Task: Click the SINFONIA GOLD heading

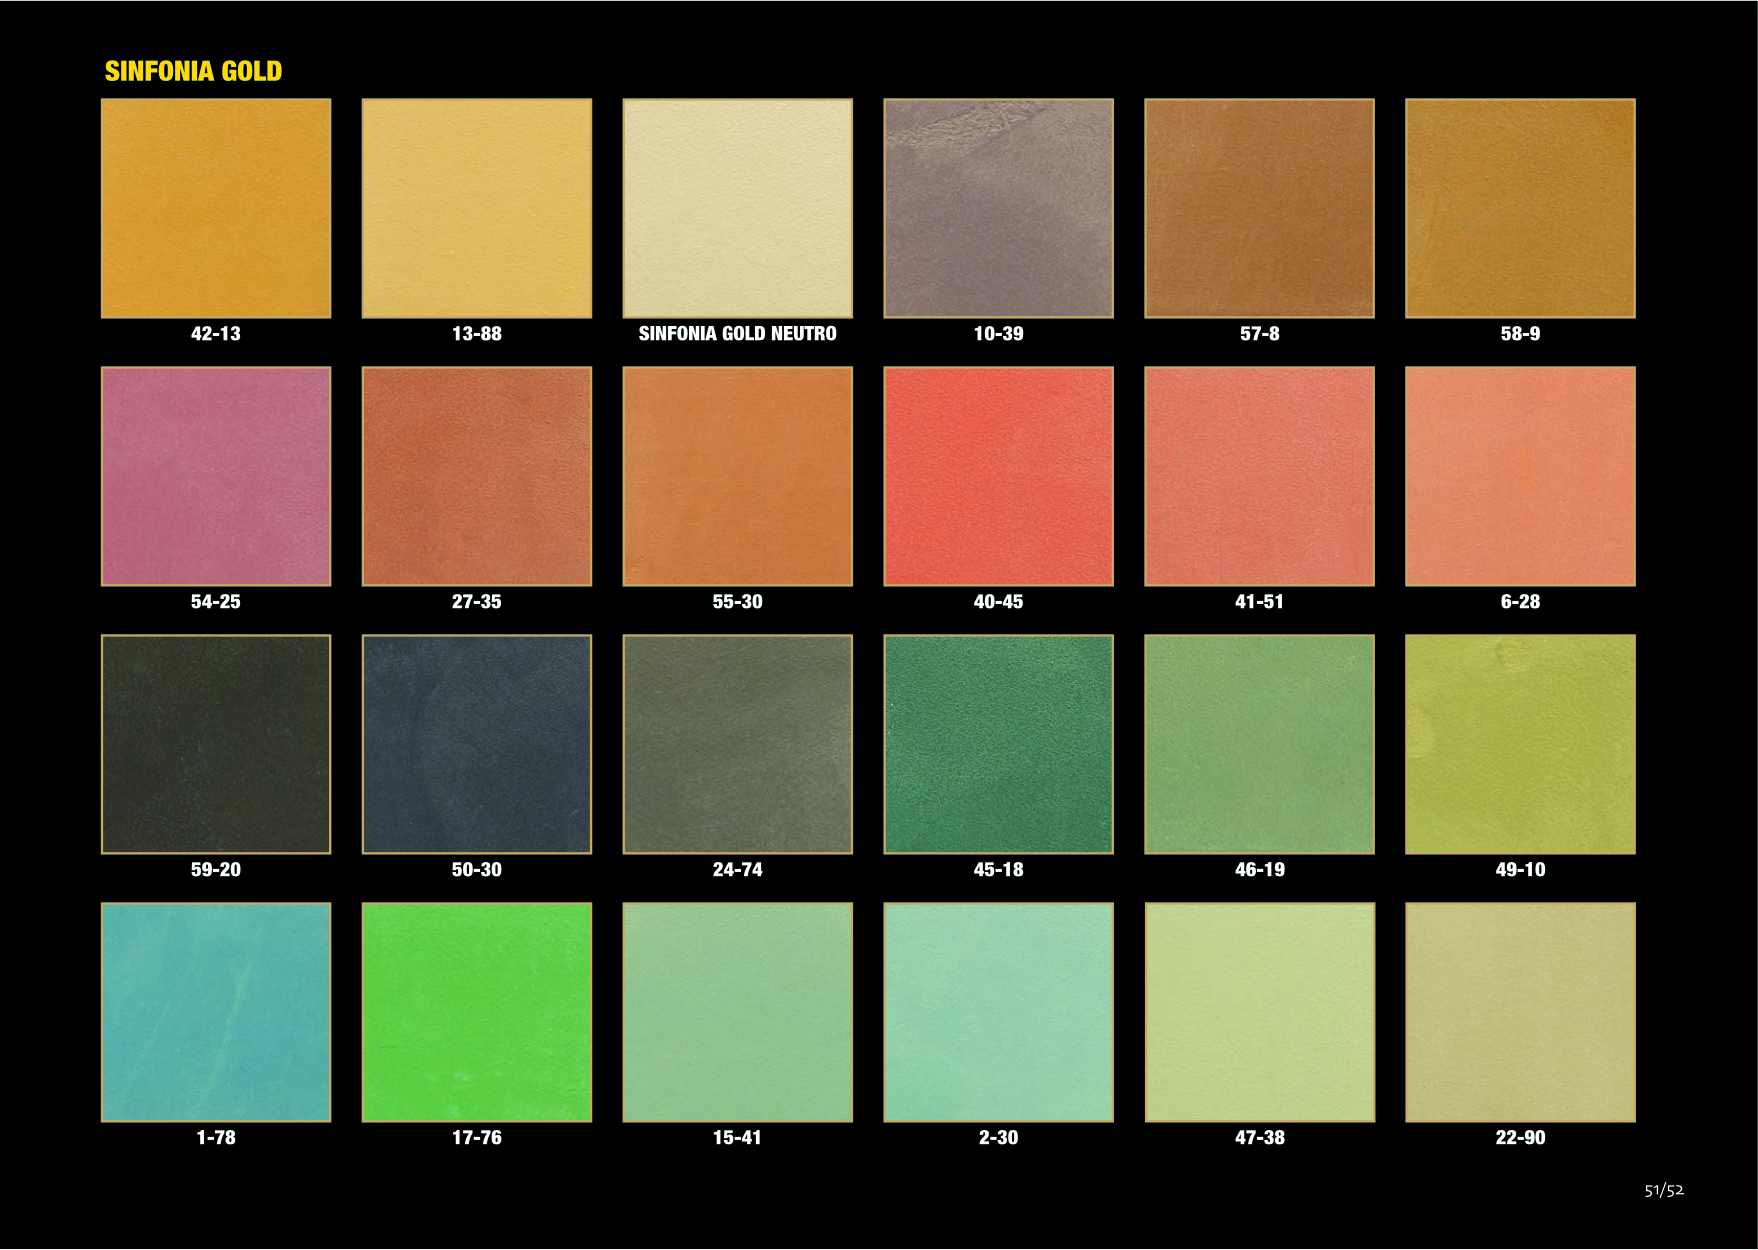Action: tap(193, 71)
